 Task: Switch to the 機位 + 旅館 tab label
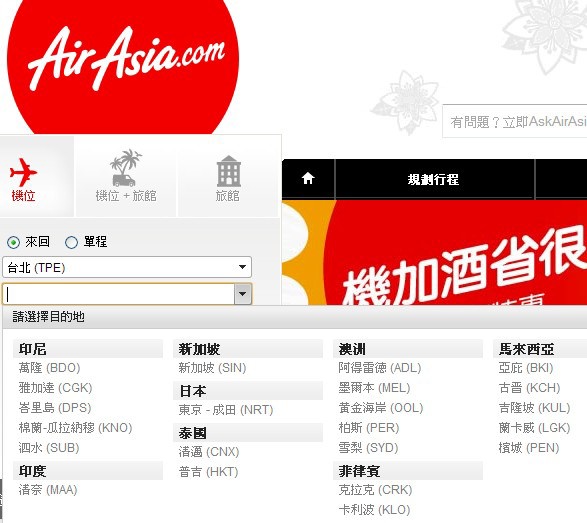pyautogui.click(x=126, y=196)
